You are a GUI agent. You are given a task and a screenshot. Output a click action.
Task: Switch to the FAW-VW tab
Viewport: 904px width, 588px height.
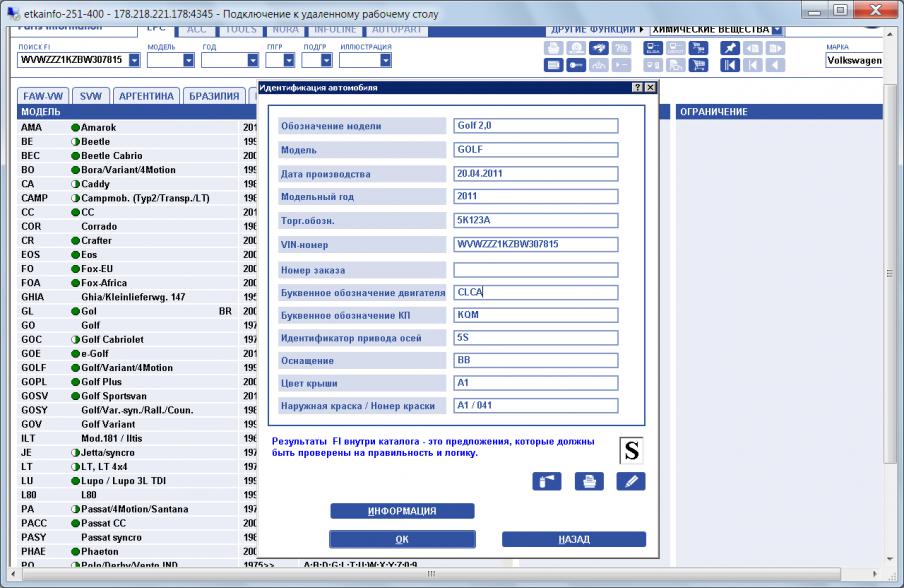pos(43,96)
